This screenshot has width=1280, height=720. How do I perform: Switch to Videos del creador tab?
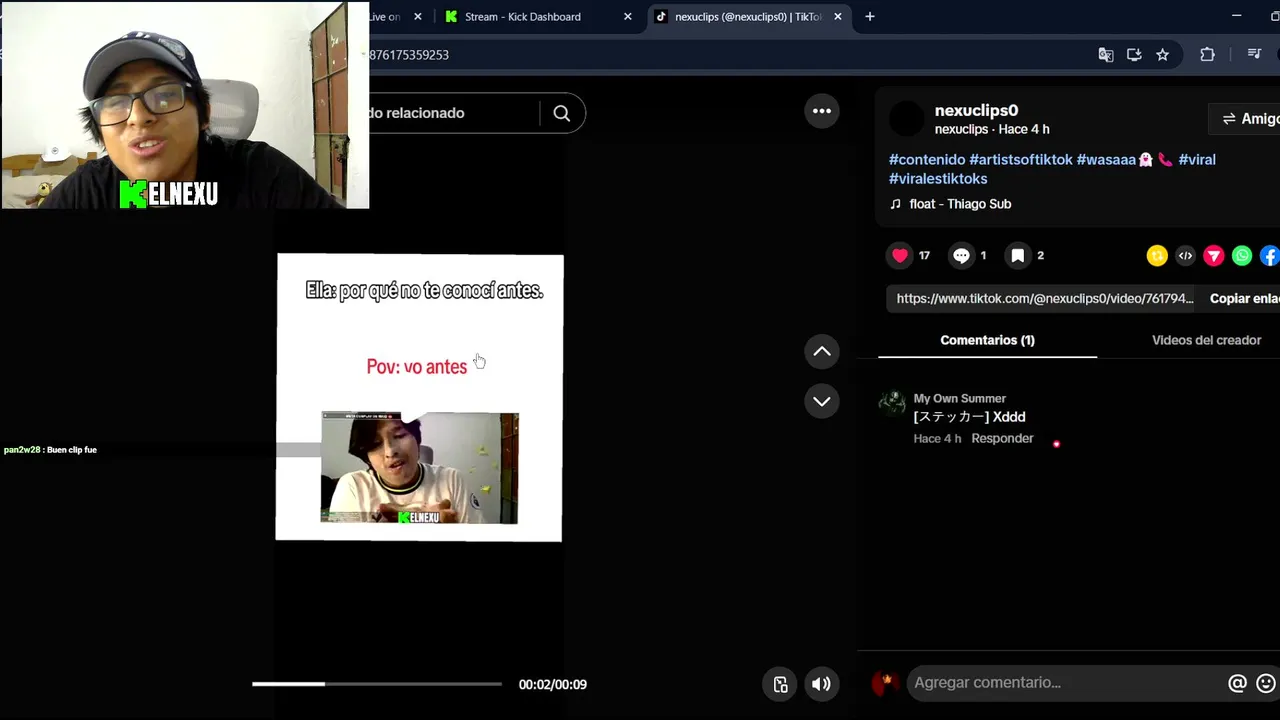point(1206,340)
